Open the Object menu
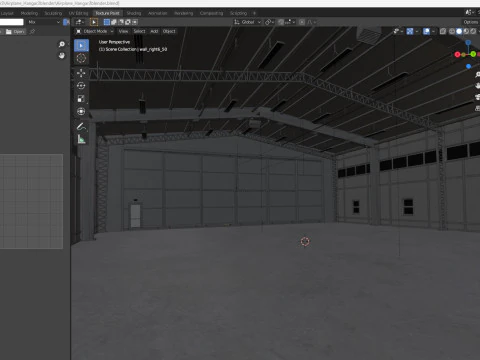 point(169,31)
